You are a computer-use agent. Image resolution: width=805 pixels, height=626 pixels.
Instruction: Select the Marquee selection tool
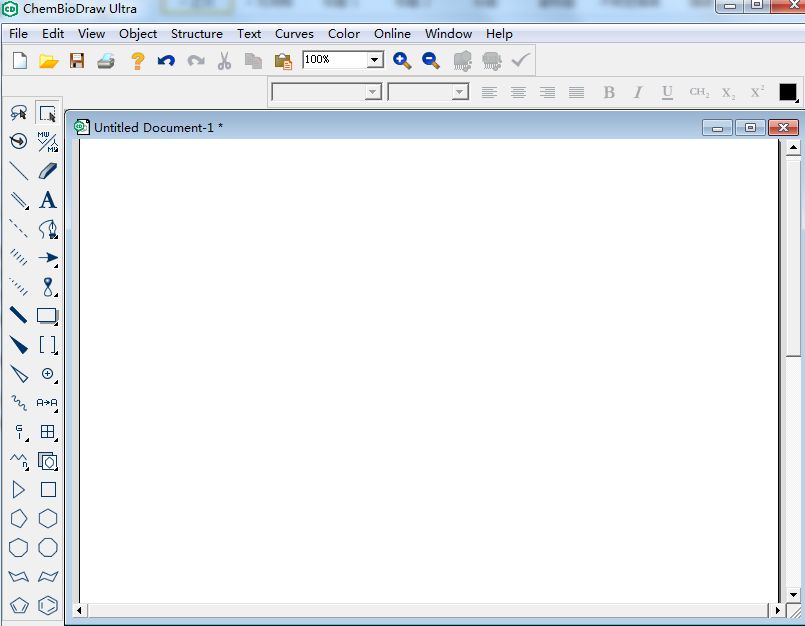48,112
